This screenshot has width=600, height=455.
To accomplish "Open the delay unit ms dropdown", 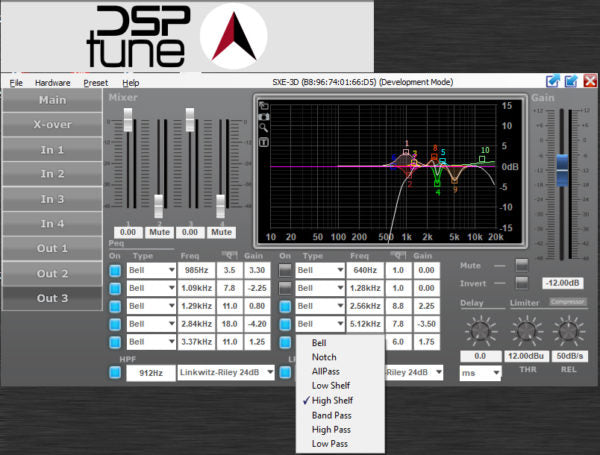I will (480, 373).
